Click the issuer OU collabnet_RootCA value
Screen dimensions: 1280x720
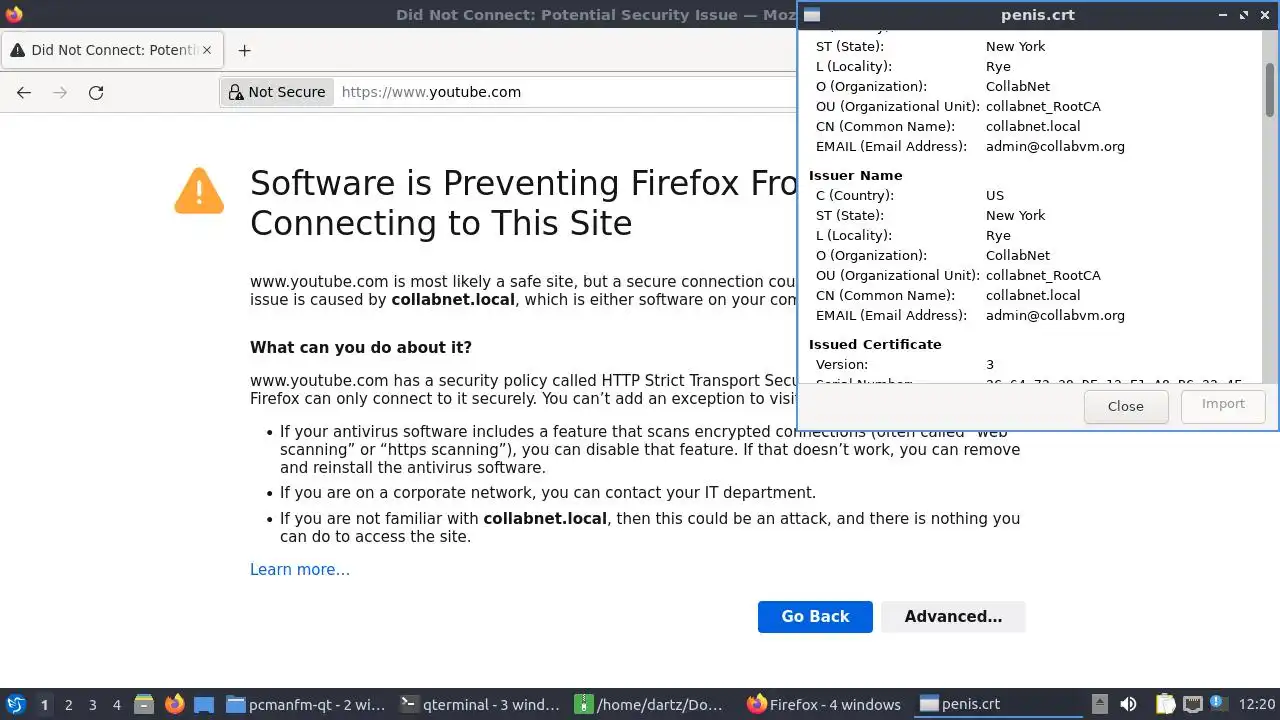coord(1043,275)
